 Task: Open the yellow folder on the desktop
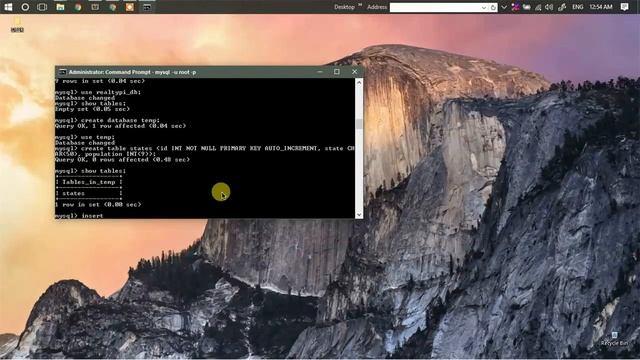tap(17, 24)
